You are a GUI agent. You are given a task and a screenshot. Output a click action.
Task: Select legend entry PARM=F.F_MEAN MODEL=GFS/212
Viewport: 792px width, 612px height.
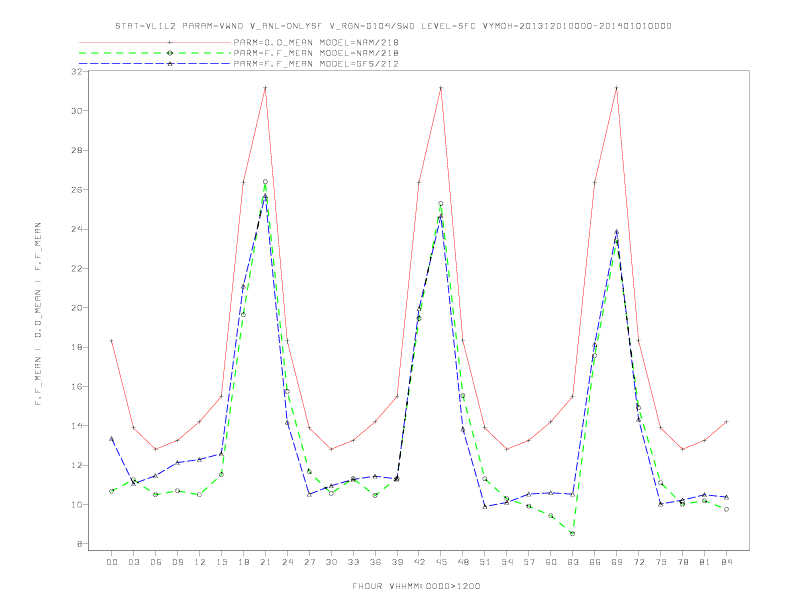[x=316, y=64]
